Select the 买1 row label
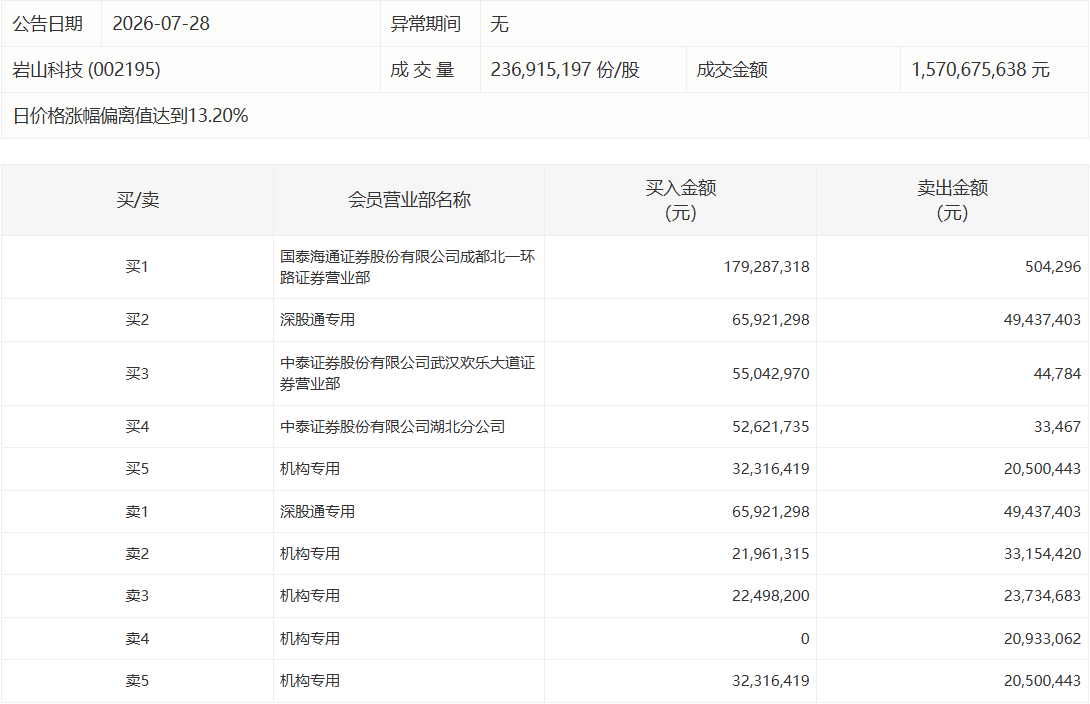1090x704 pixels. point(137,267)
